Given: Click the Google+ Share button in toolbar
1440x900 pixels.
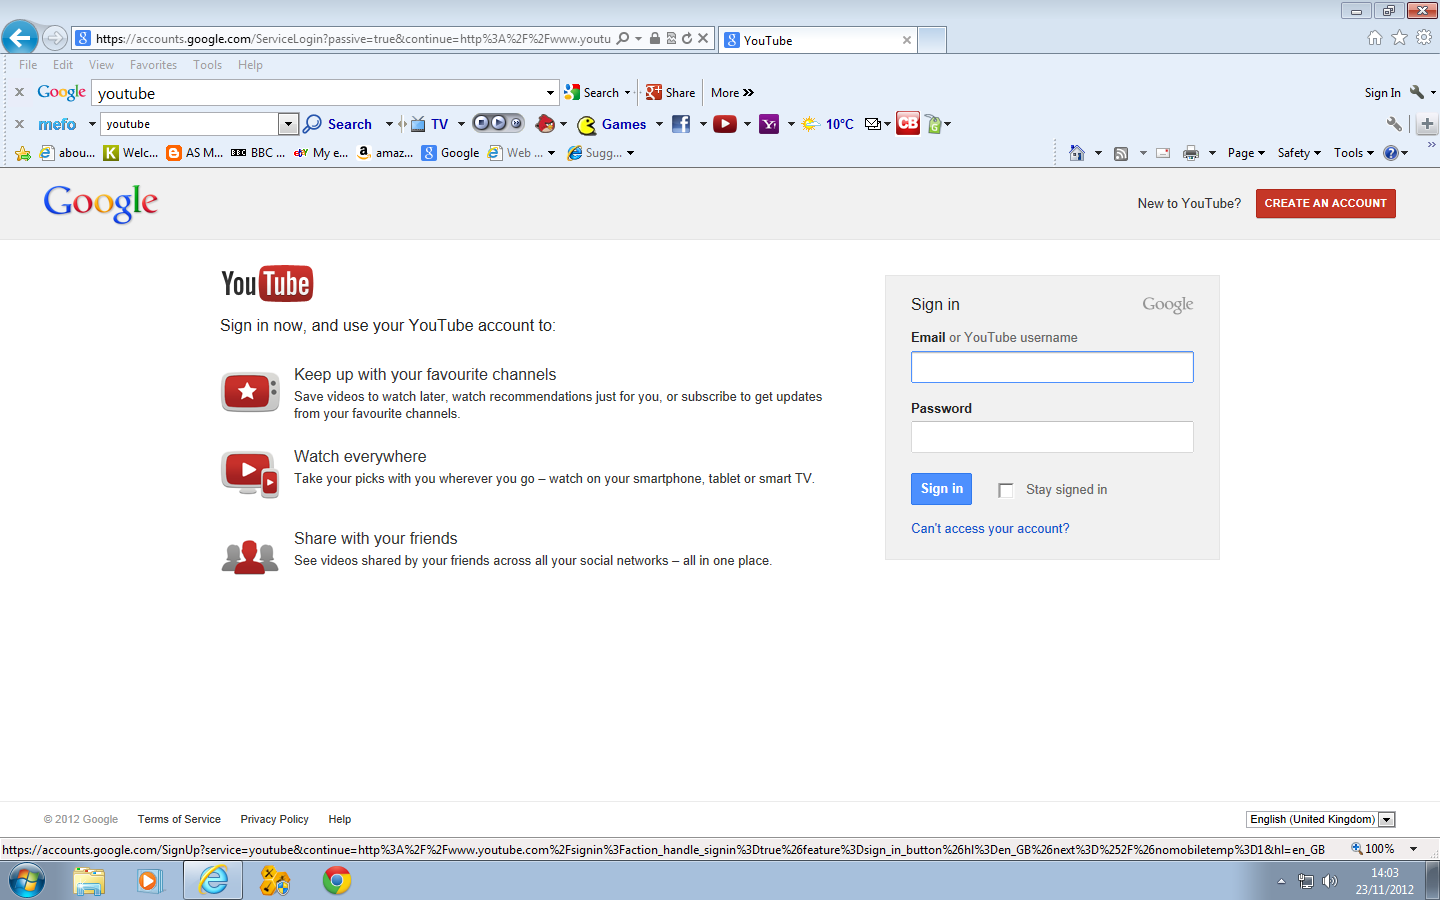Looking at the screenshot, I should tap(670, 92).
